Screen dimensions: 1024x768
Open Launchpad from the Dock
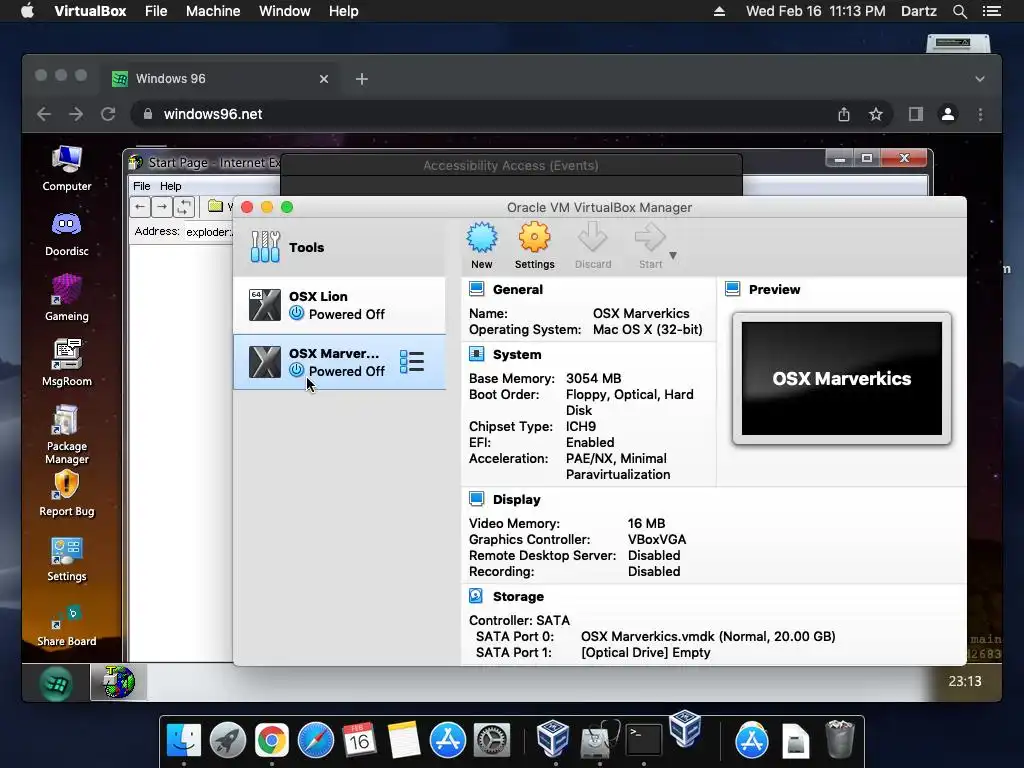coord(228,740)
